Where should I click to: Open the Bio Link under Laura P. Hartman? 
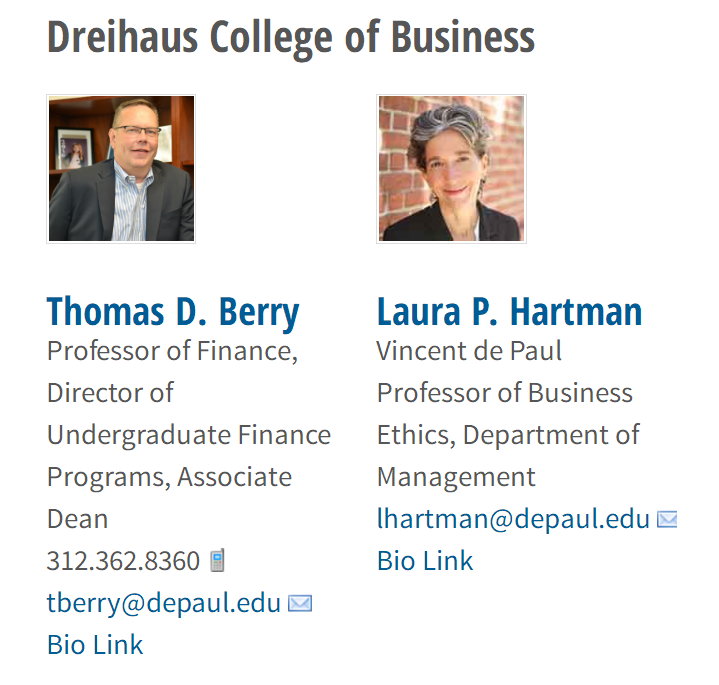click(425, 561)
